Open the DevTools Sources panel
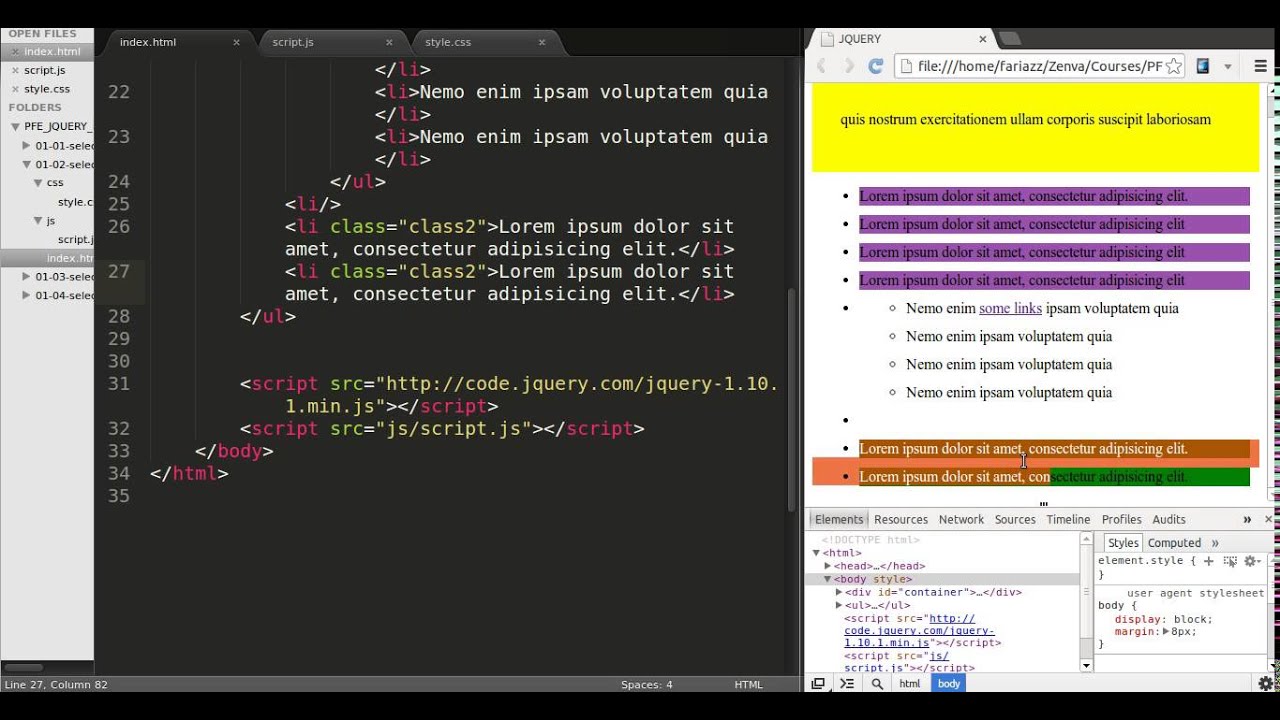1280x720 pixels. tap(1015, 519)
